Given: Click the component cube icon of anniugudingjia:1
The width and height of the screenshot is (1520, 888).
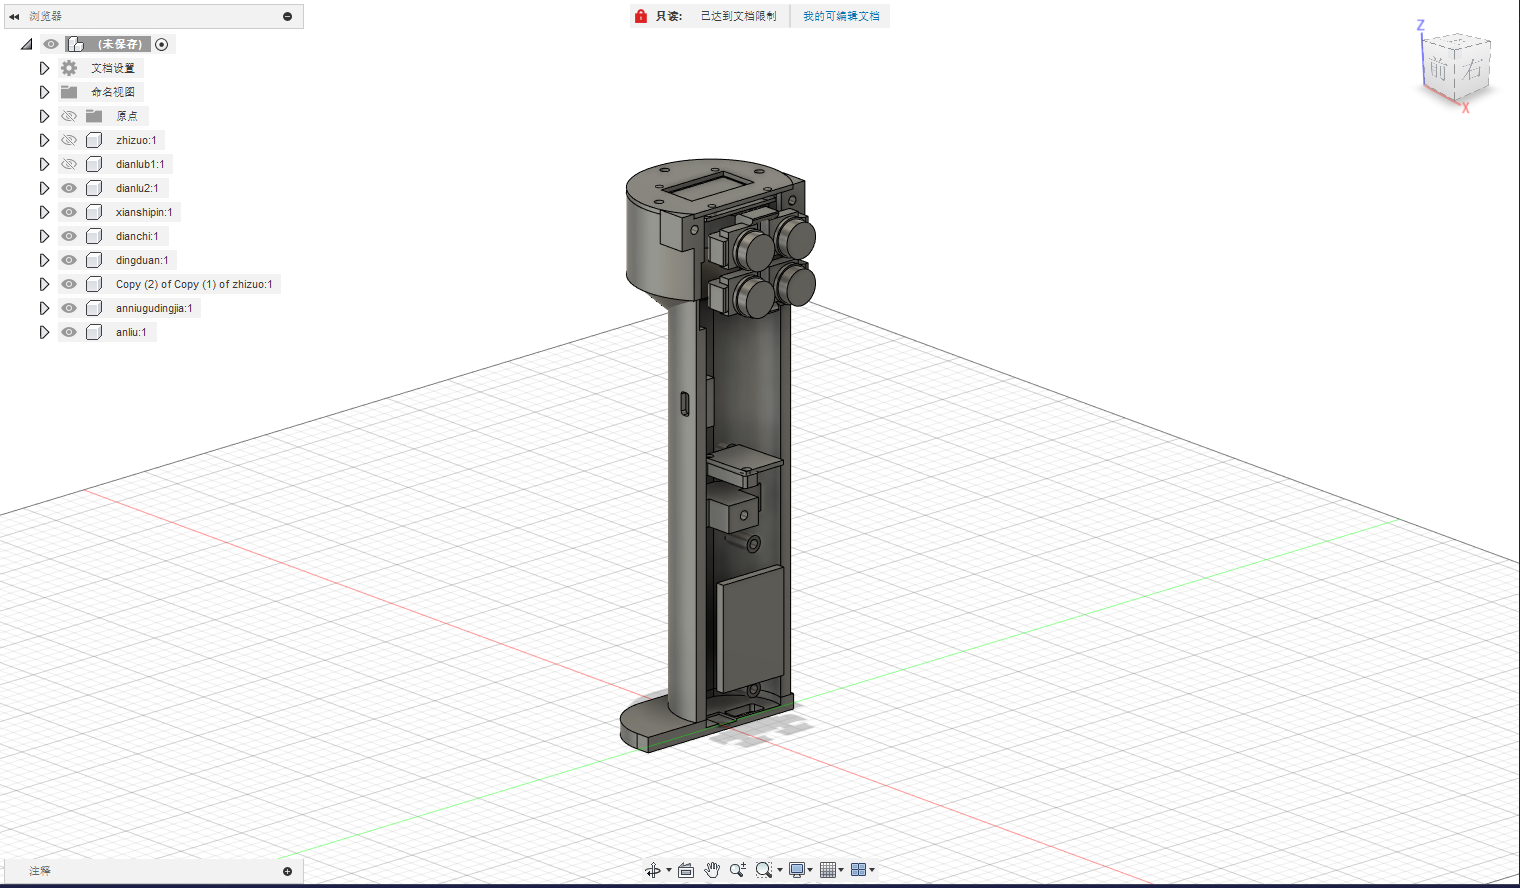Looking at the screenshot, I should (94, 308).
